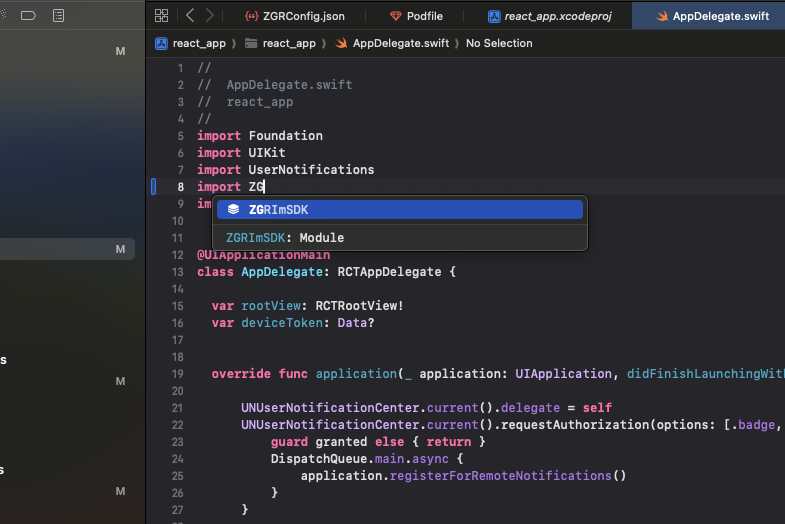Click 'import UIKit' line
The image size is (785, 524).
241,153
